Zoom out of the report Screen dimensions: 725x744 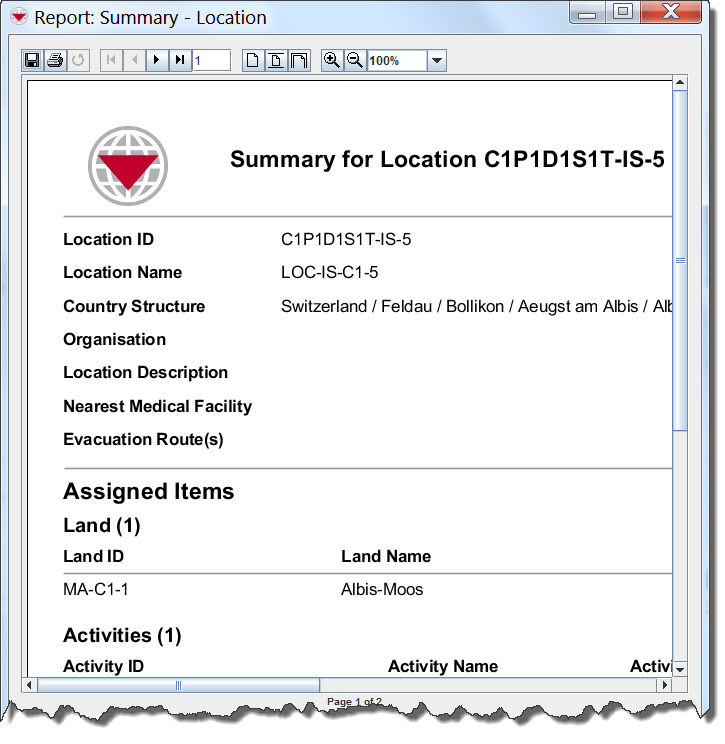(x=355, y=61)
